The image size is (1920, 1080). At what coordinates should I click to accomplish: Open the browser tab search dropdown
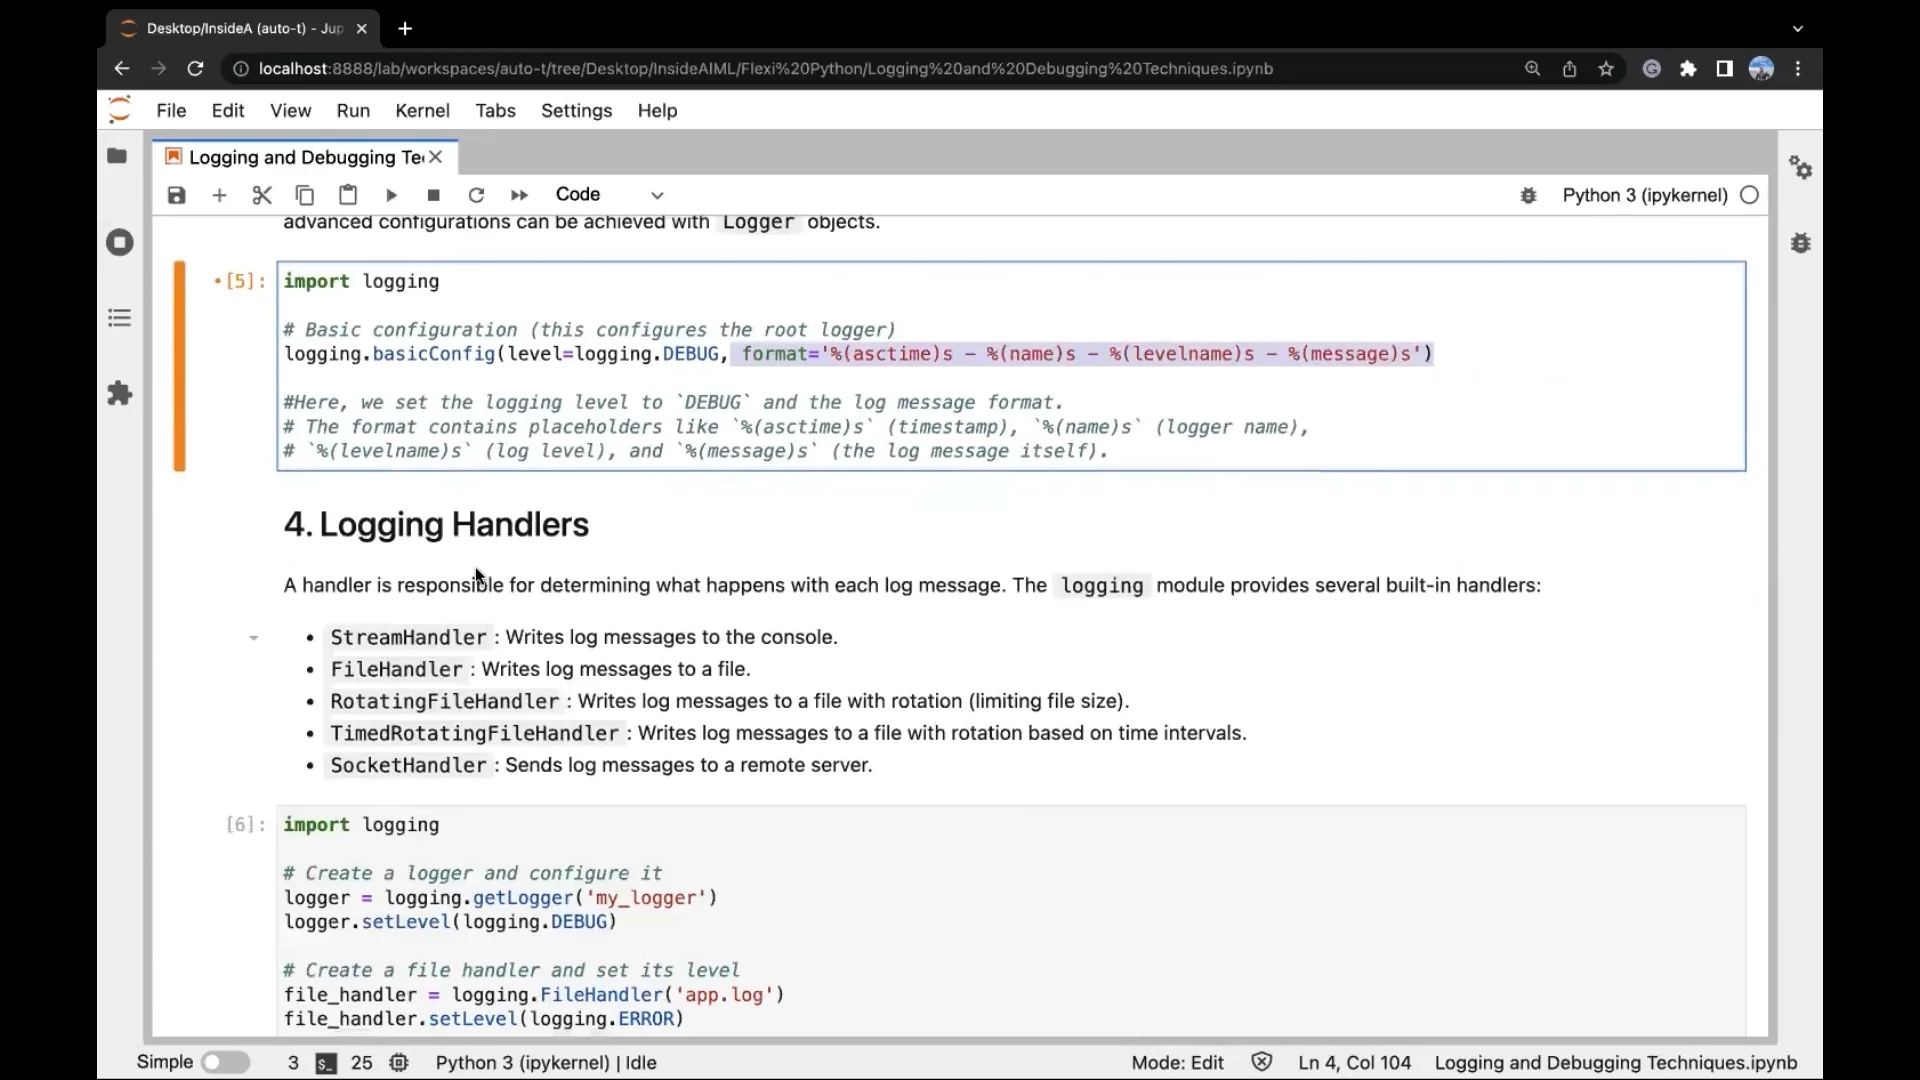[x=1797, y=29]
